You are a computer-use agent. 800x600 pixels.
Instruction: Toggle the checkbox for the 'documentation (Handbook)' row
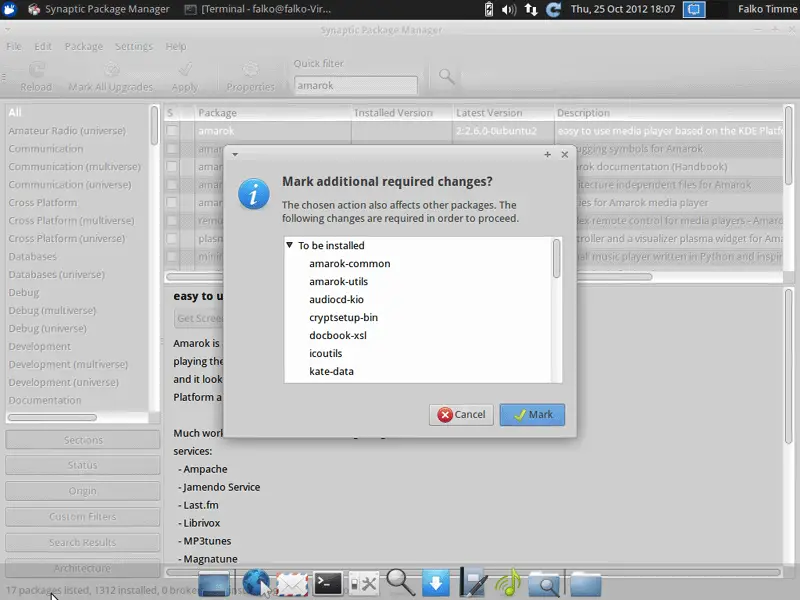172,166
